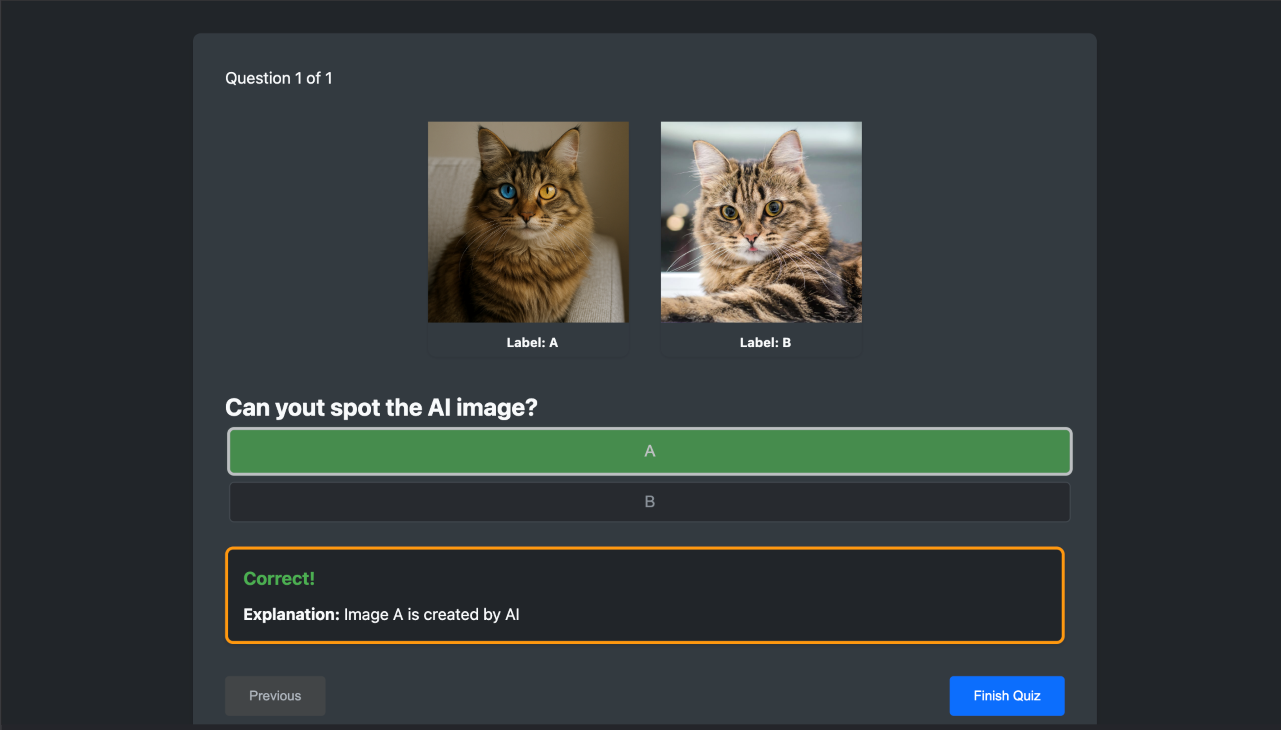Image resolution: width=1281 pixels, height=730 pixels.
Task: Click the quiz question 'Can yout spot the AI image?'
Action: [x=381, y=407]
